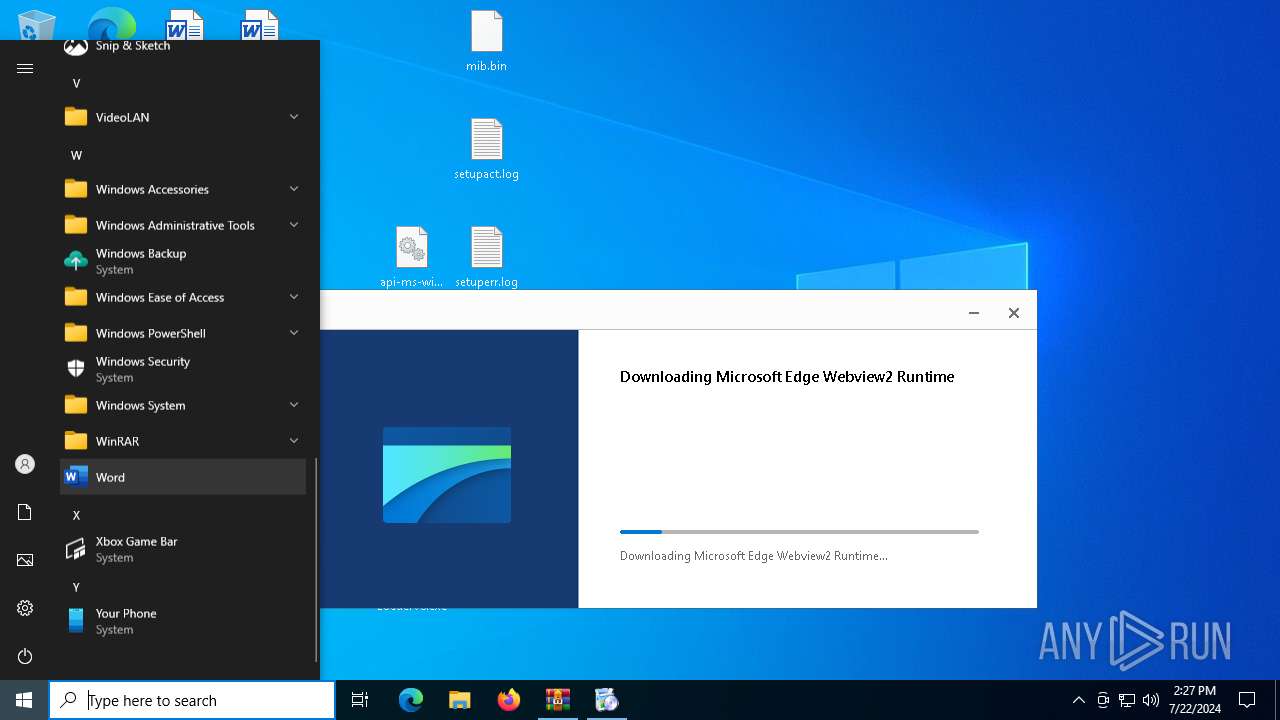Viewport: 1280px width, 720px height.
Task: Open Pictures from the Start sidebar
Action: (25, 560)
